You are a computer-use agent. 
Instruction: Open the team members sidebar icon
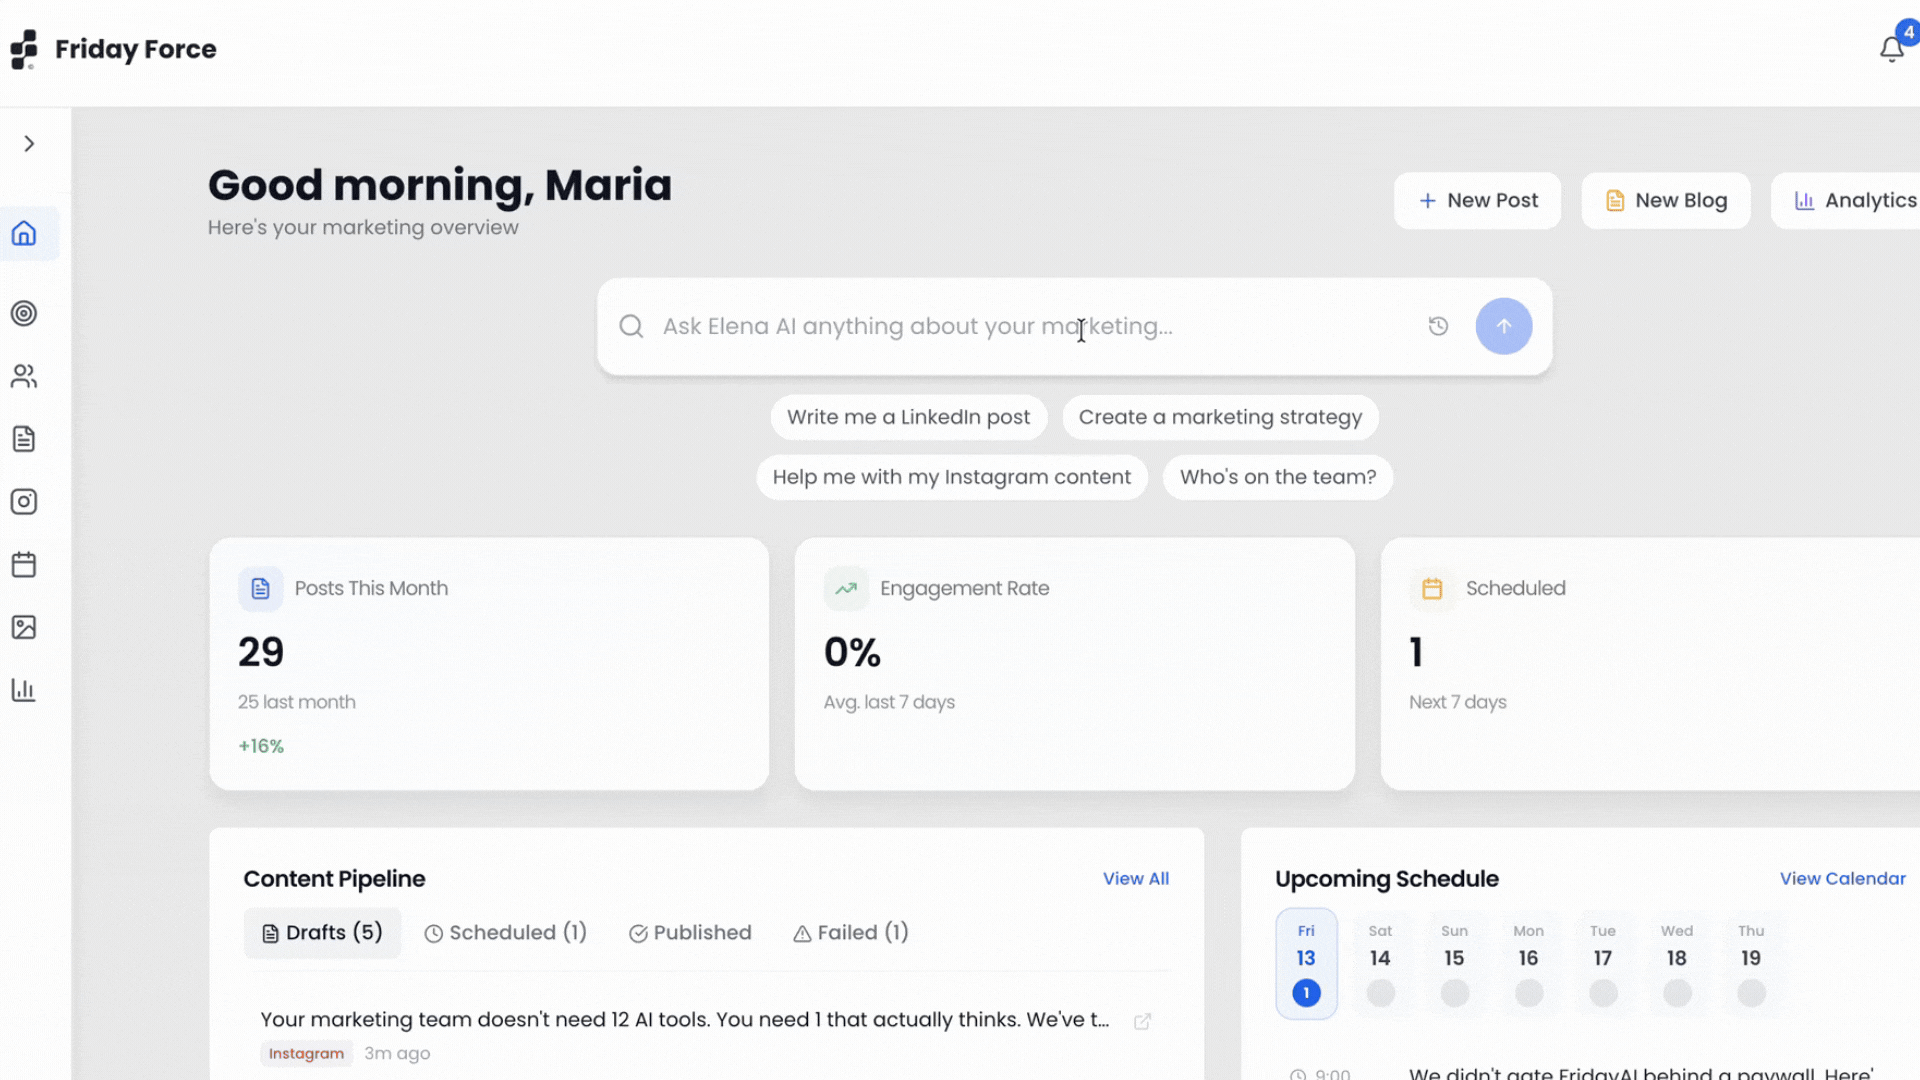pos(24,376)
